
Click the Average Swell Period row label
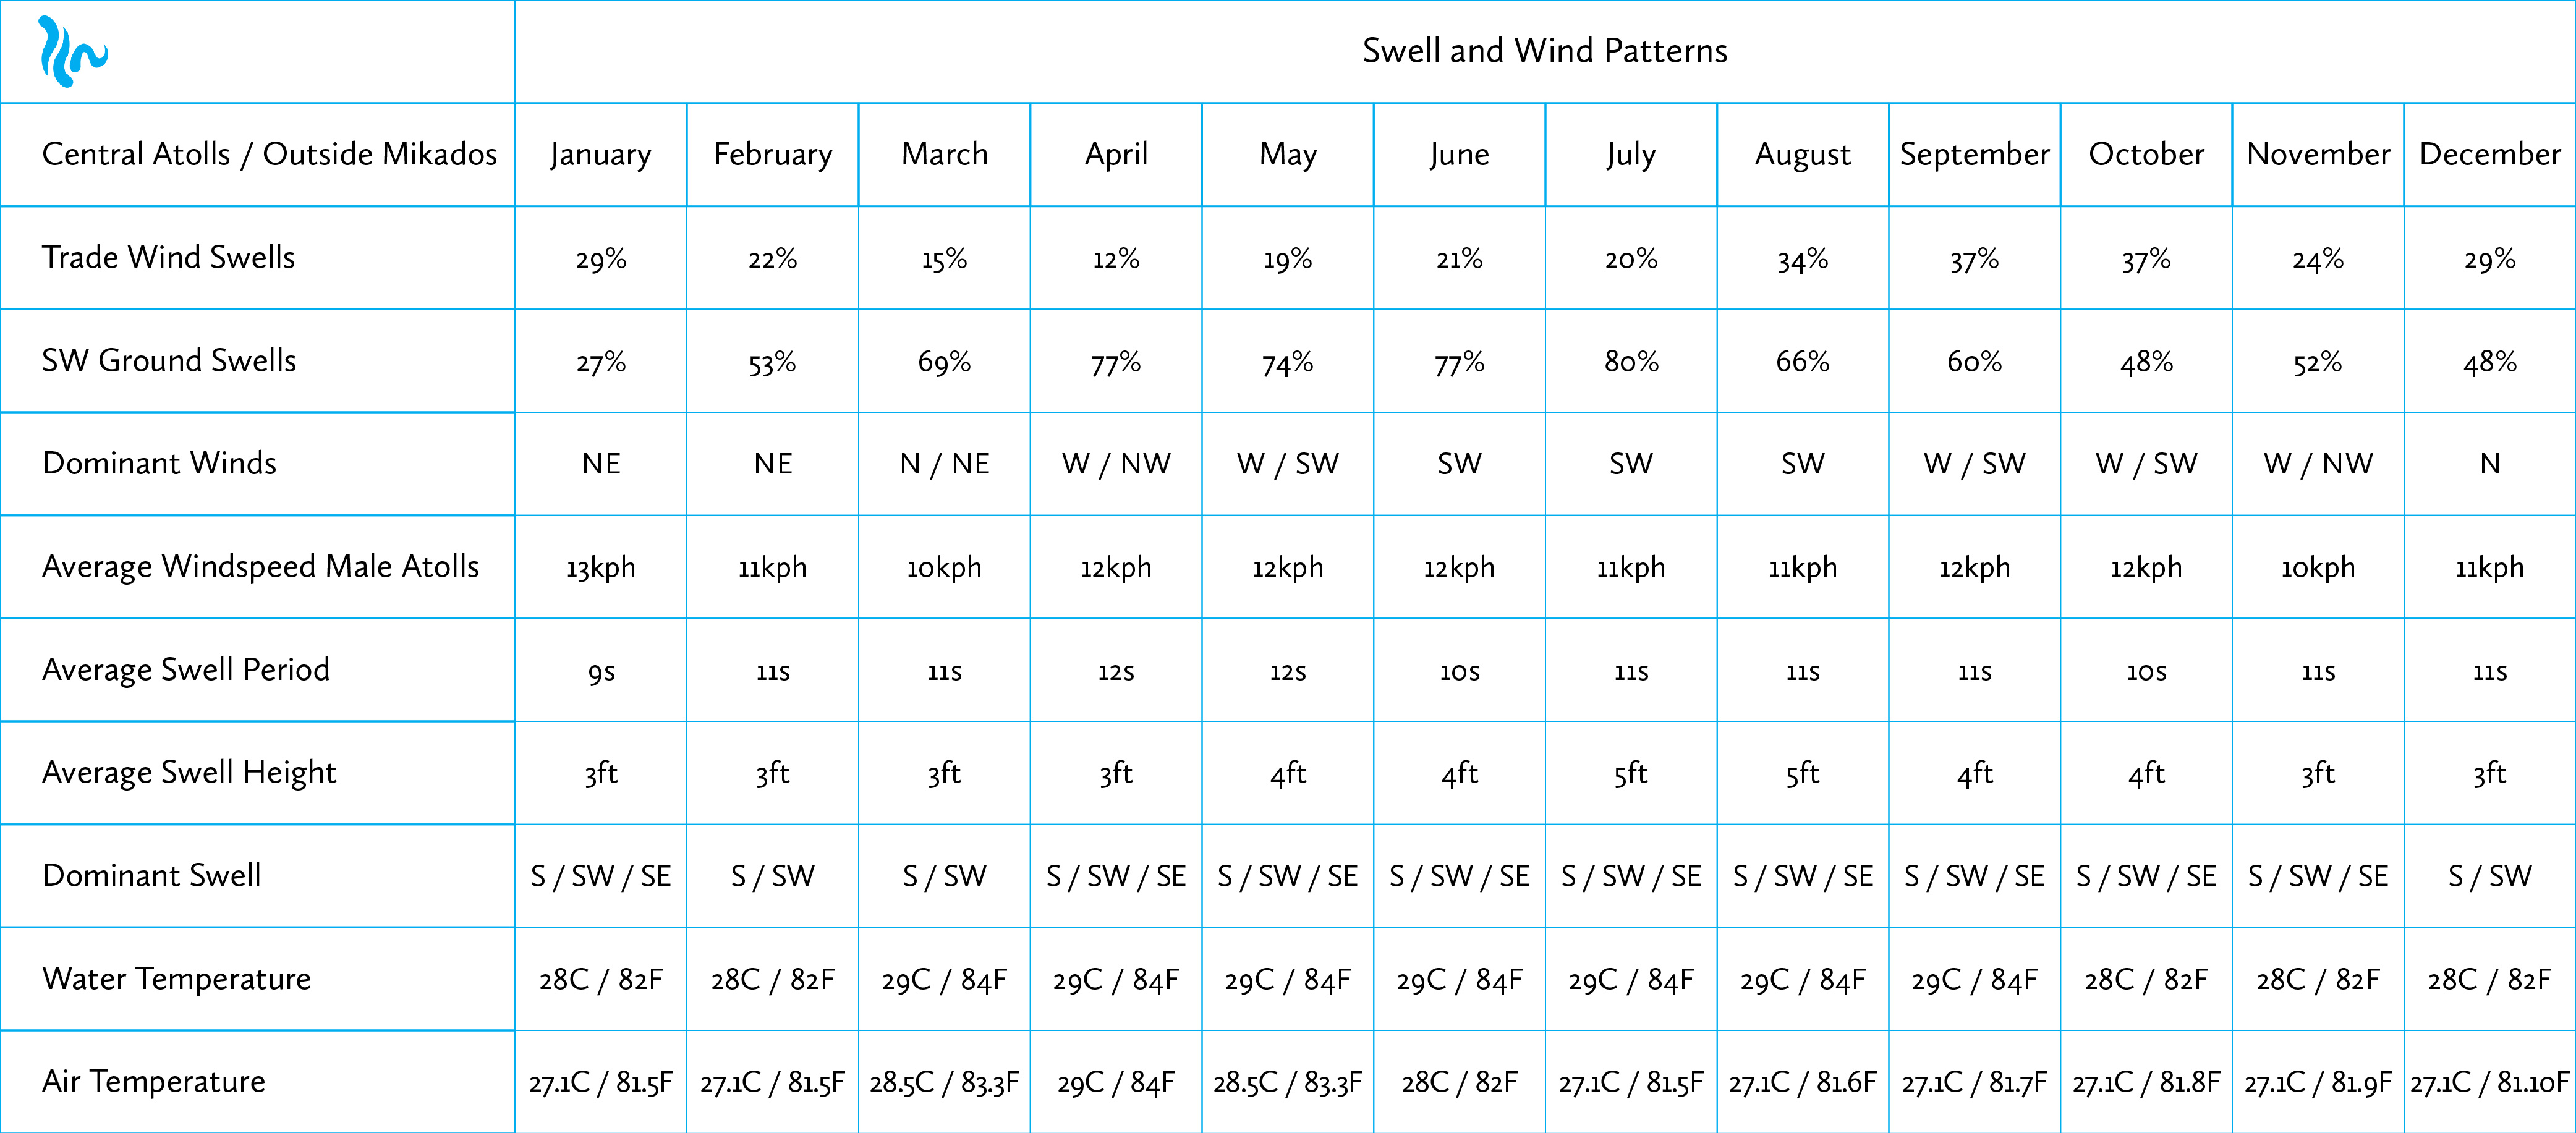point(186,669)
